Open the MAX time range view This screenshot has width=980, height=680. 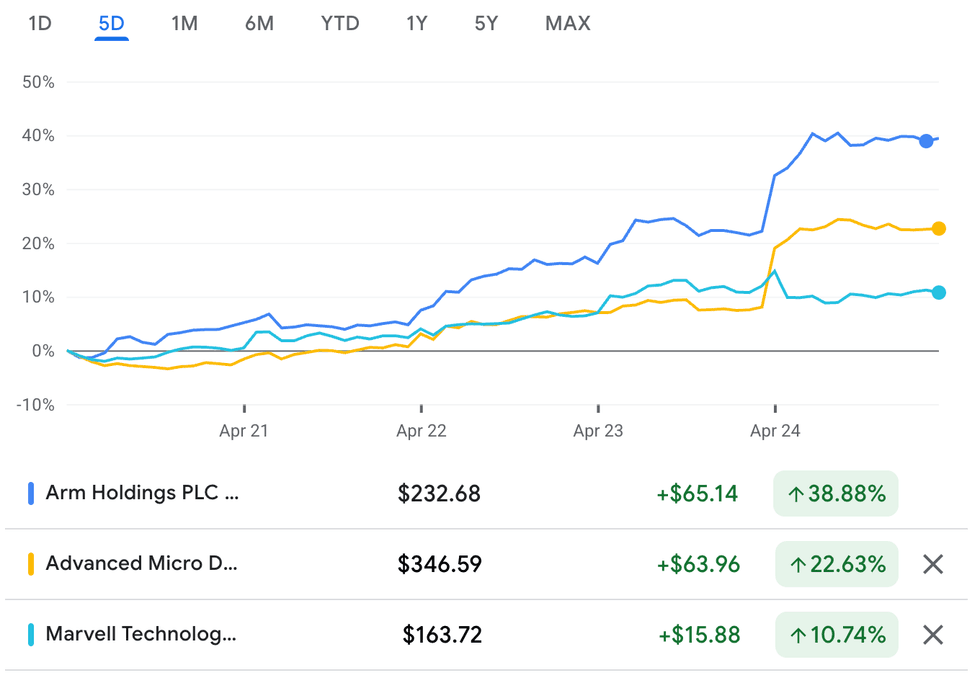click(567, 23)
